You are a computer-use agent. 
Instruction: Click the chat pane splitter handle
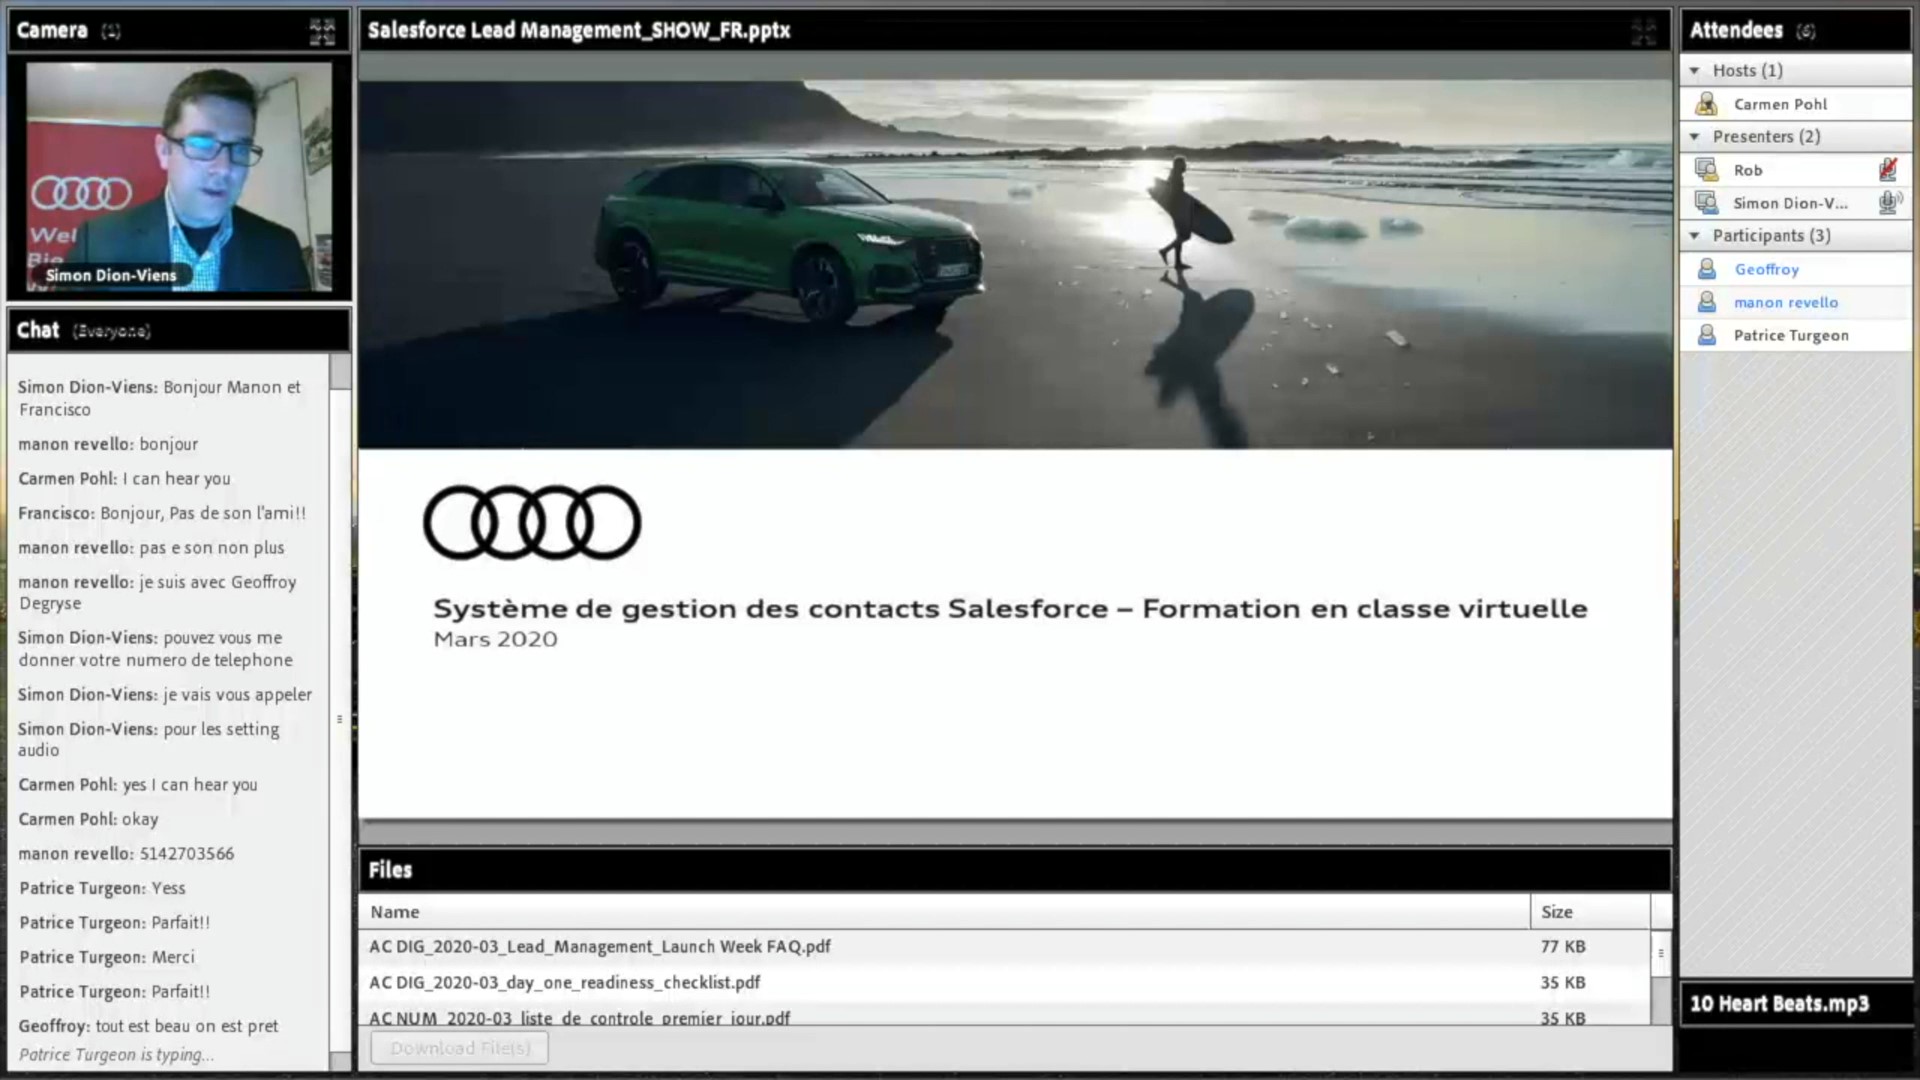point(340,719)
